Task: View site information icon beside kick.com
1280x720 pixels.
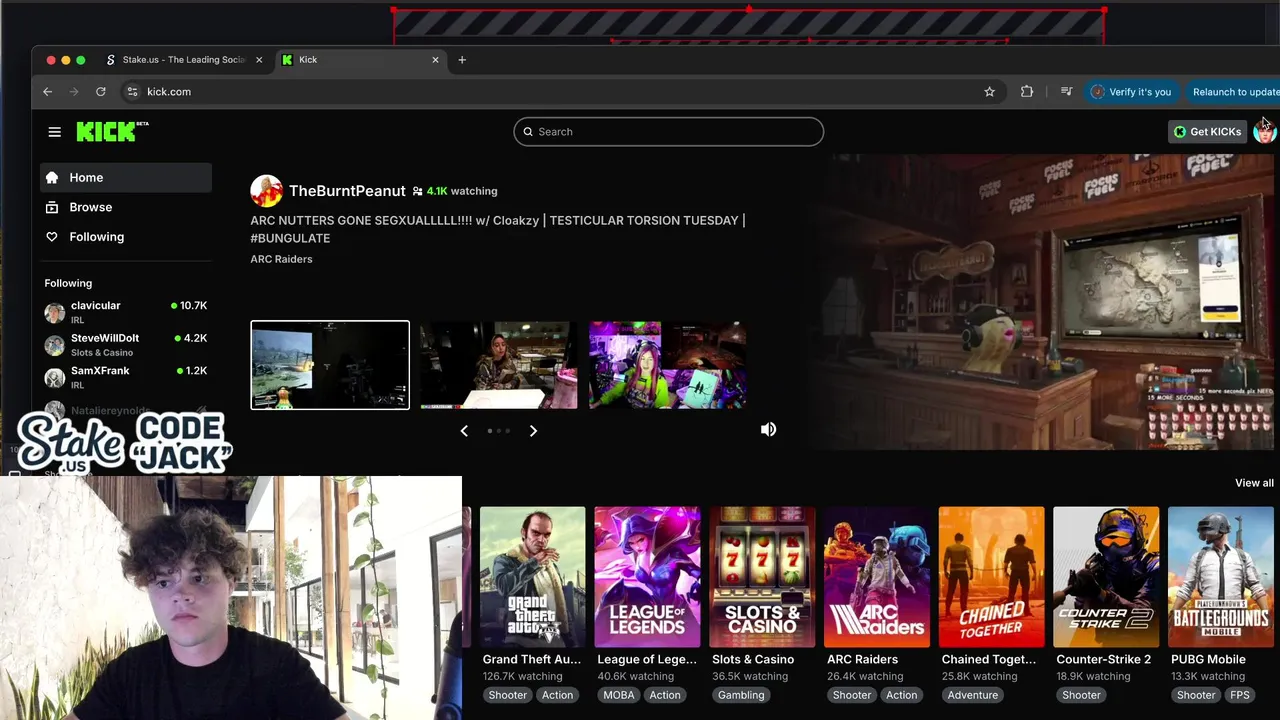Action: point(132,91)
